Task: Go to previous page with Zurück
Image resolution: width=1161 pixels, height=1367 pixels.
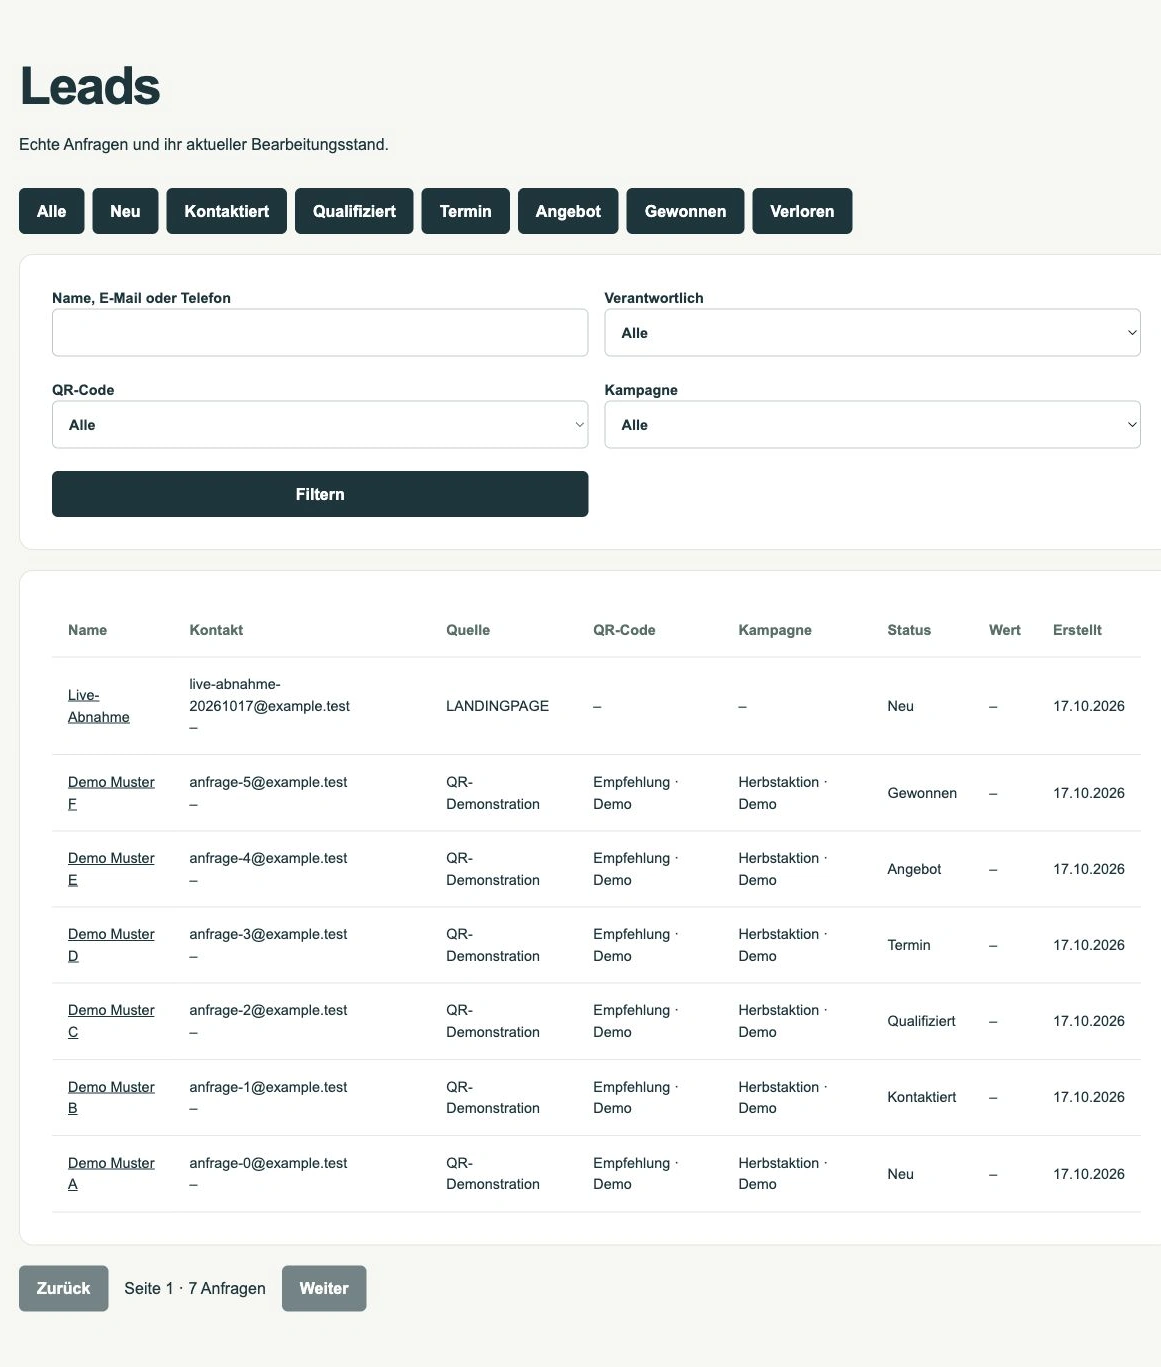Action: tap(63, 1288)
